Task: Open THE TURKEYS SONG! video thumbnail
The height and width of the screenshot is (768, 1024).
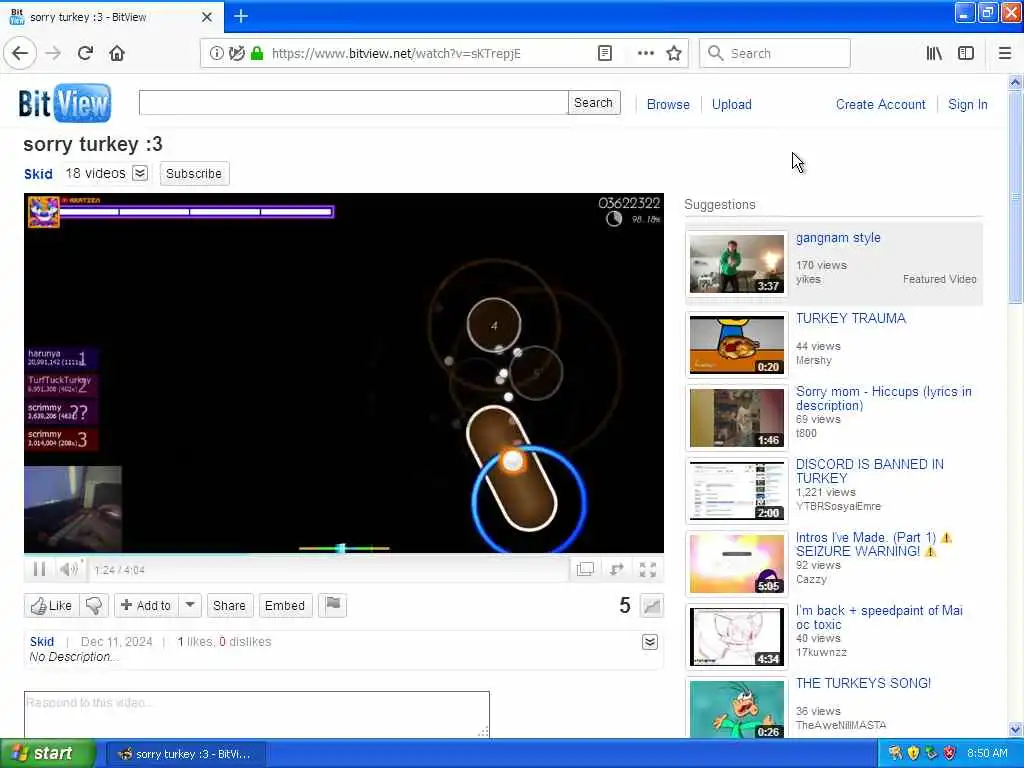Action: click(x=737, y=709)
